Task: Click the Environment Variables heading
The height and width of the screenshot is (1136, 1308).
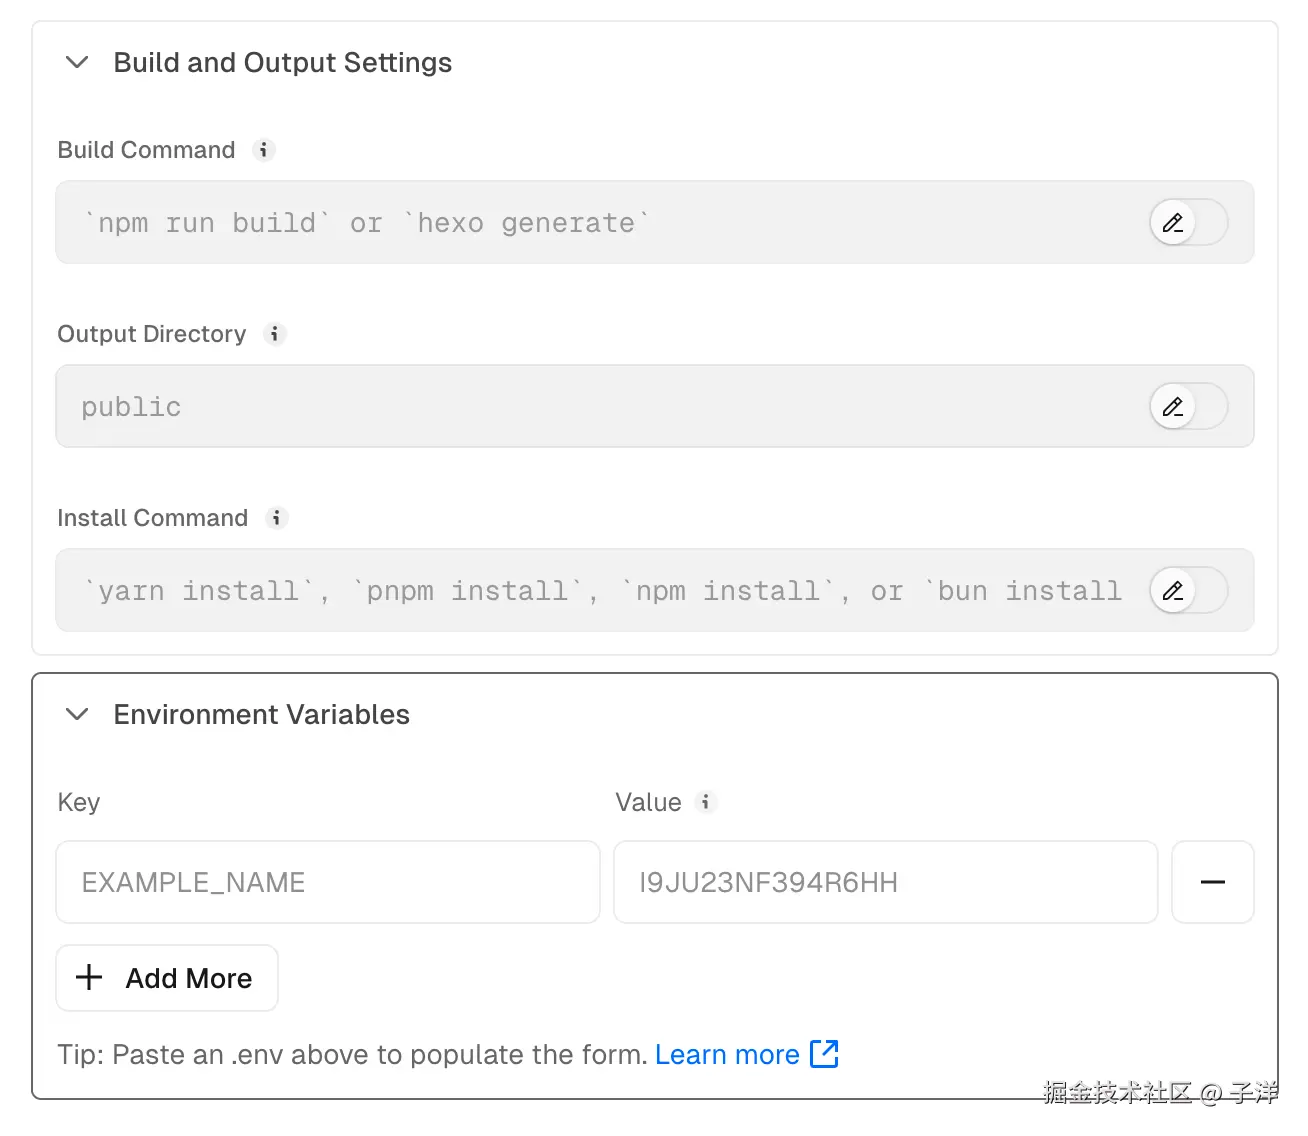Action: click(x=261, y=715)
